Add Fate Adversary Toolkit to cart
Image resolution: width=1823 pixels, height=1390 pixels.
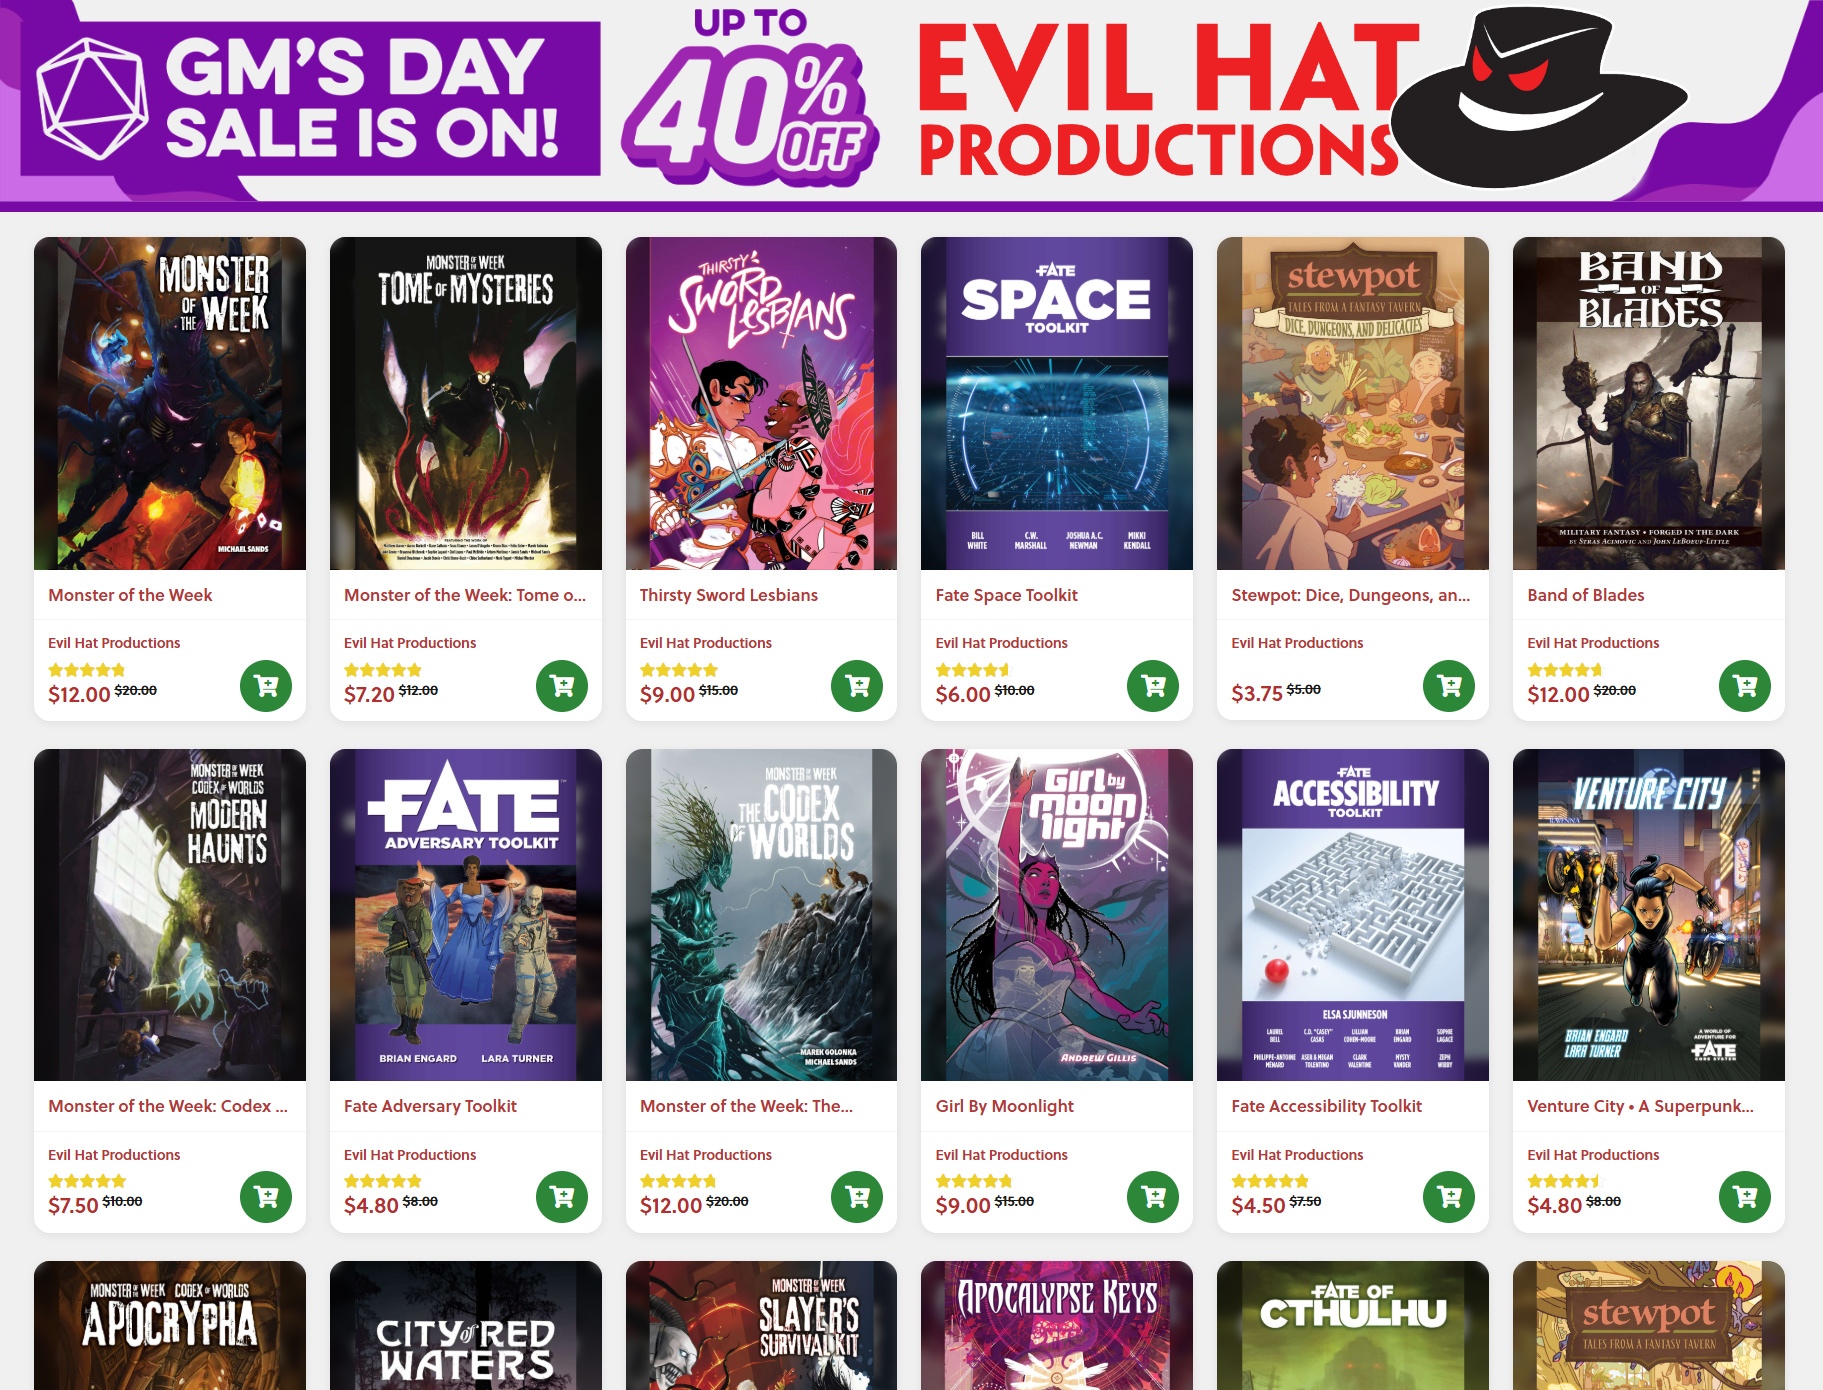pyautogui.click(x=562, y=1197)
